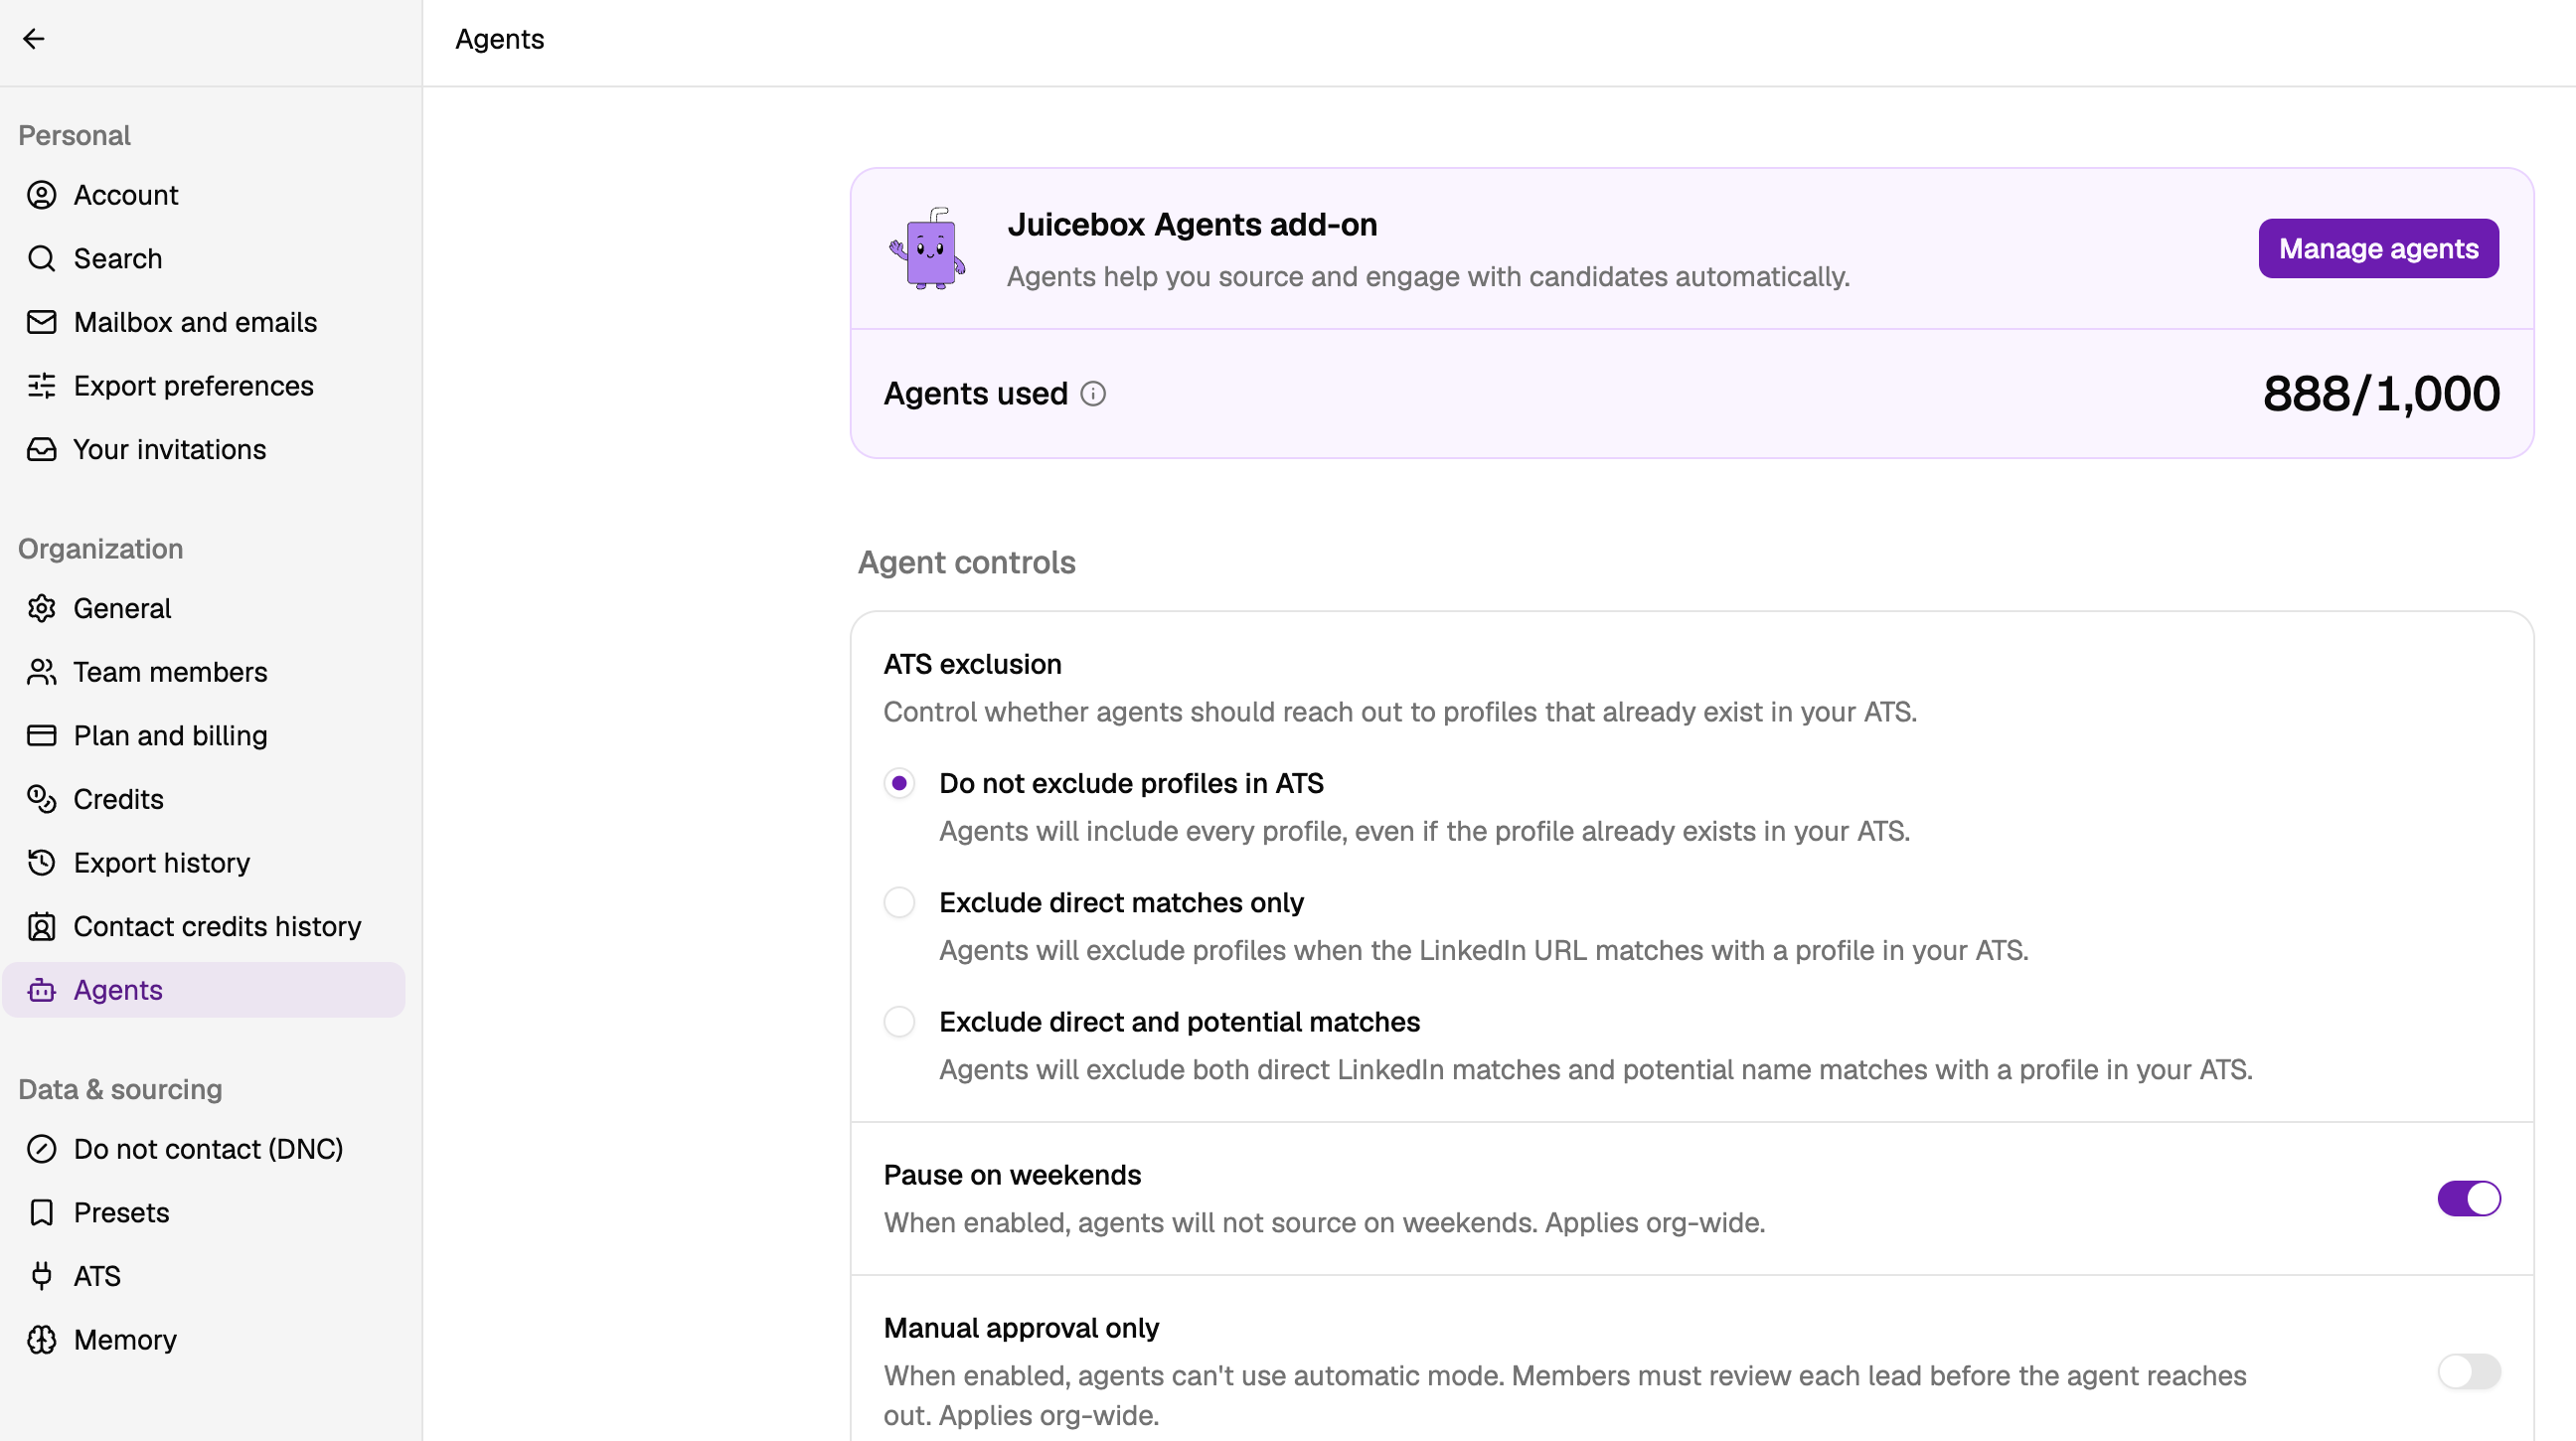The image size is (2576, 1441).
Task: Enable Manual approval only toggle
Action: (2469, 1372)
